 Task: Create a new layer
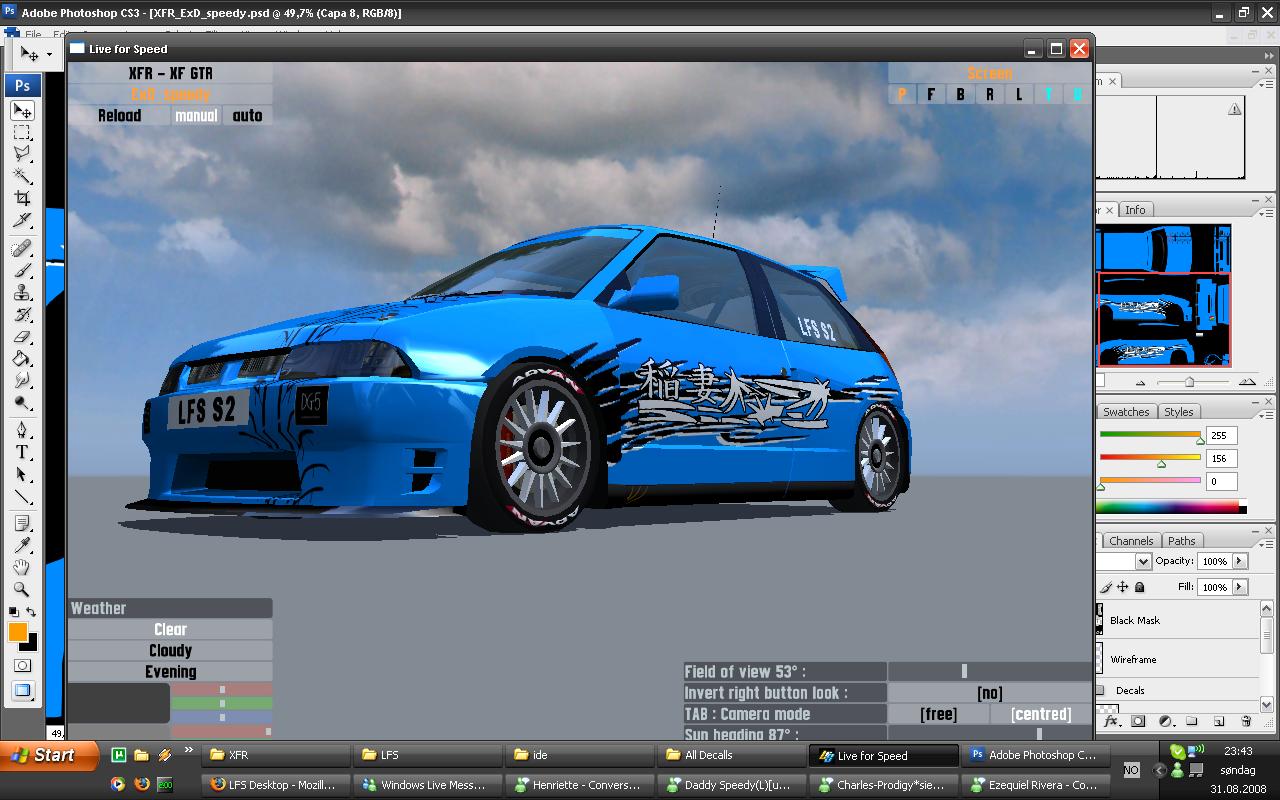[x=1219, y=721]
